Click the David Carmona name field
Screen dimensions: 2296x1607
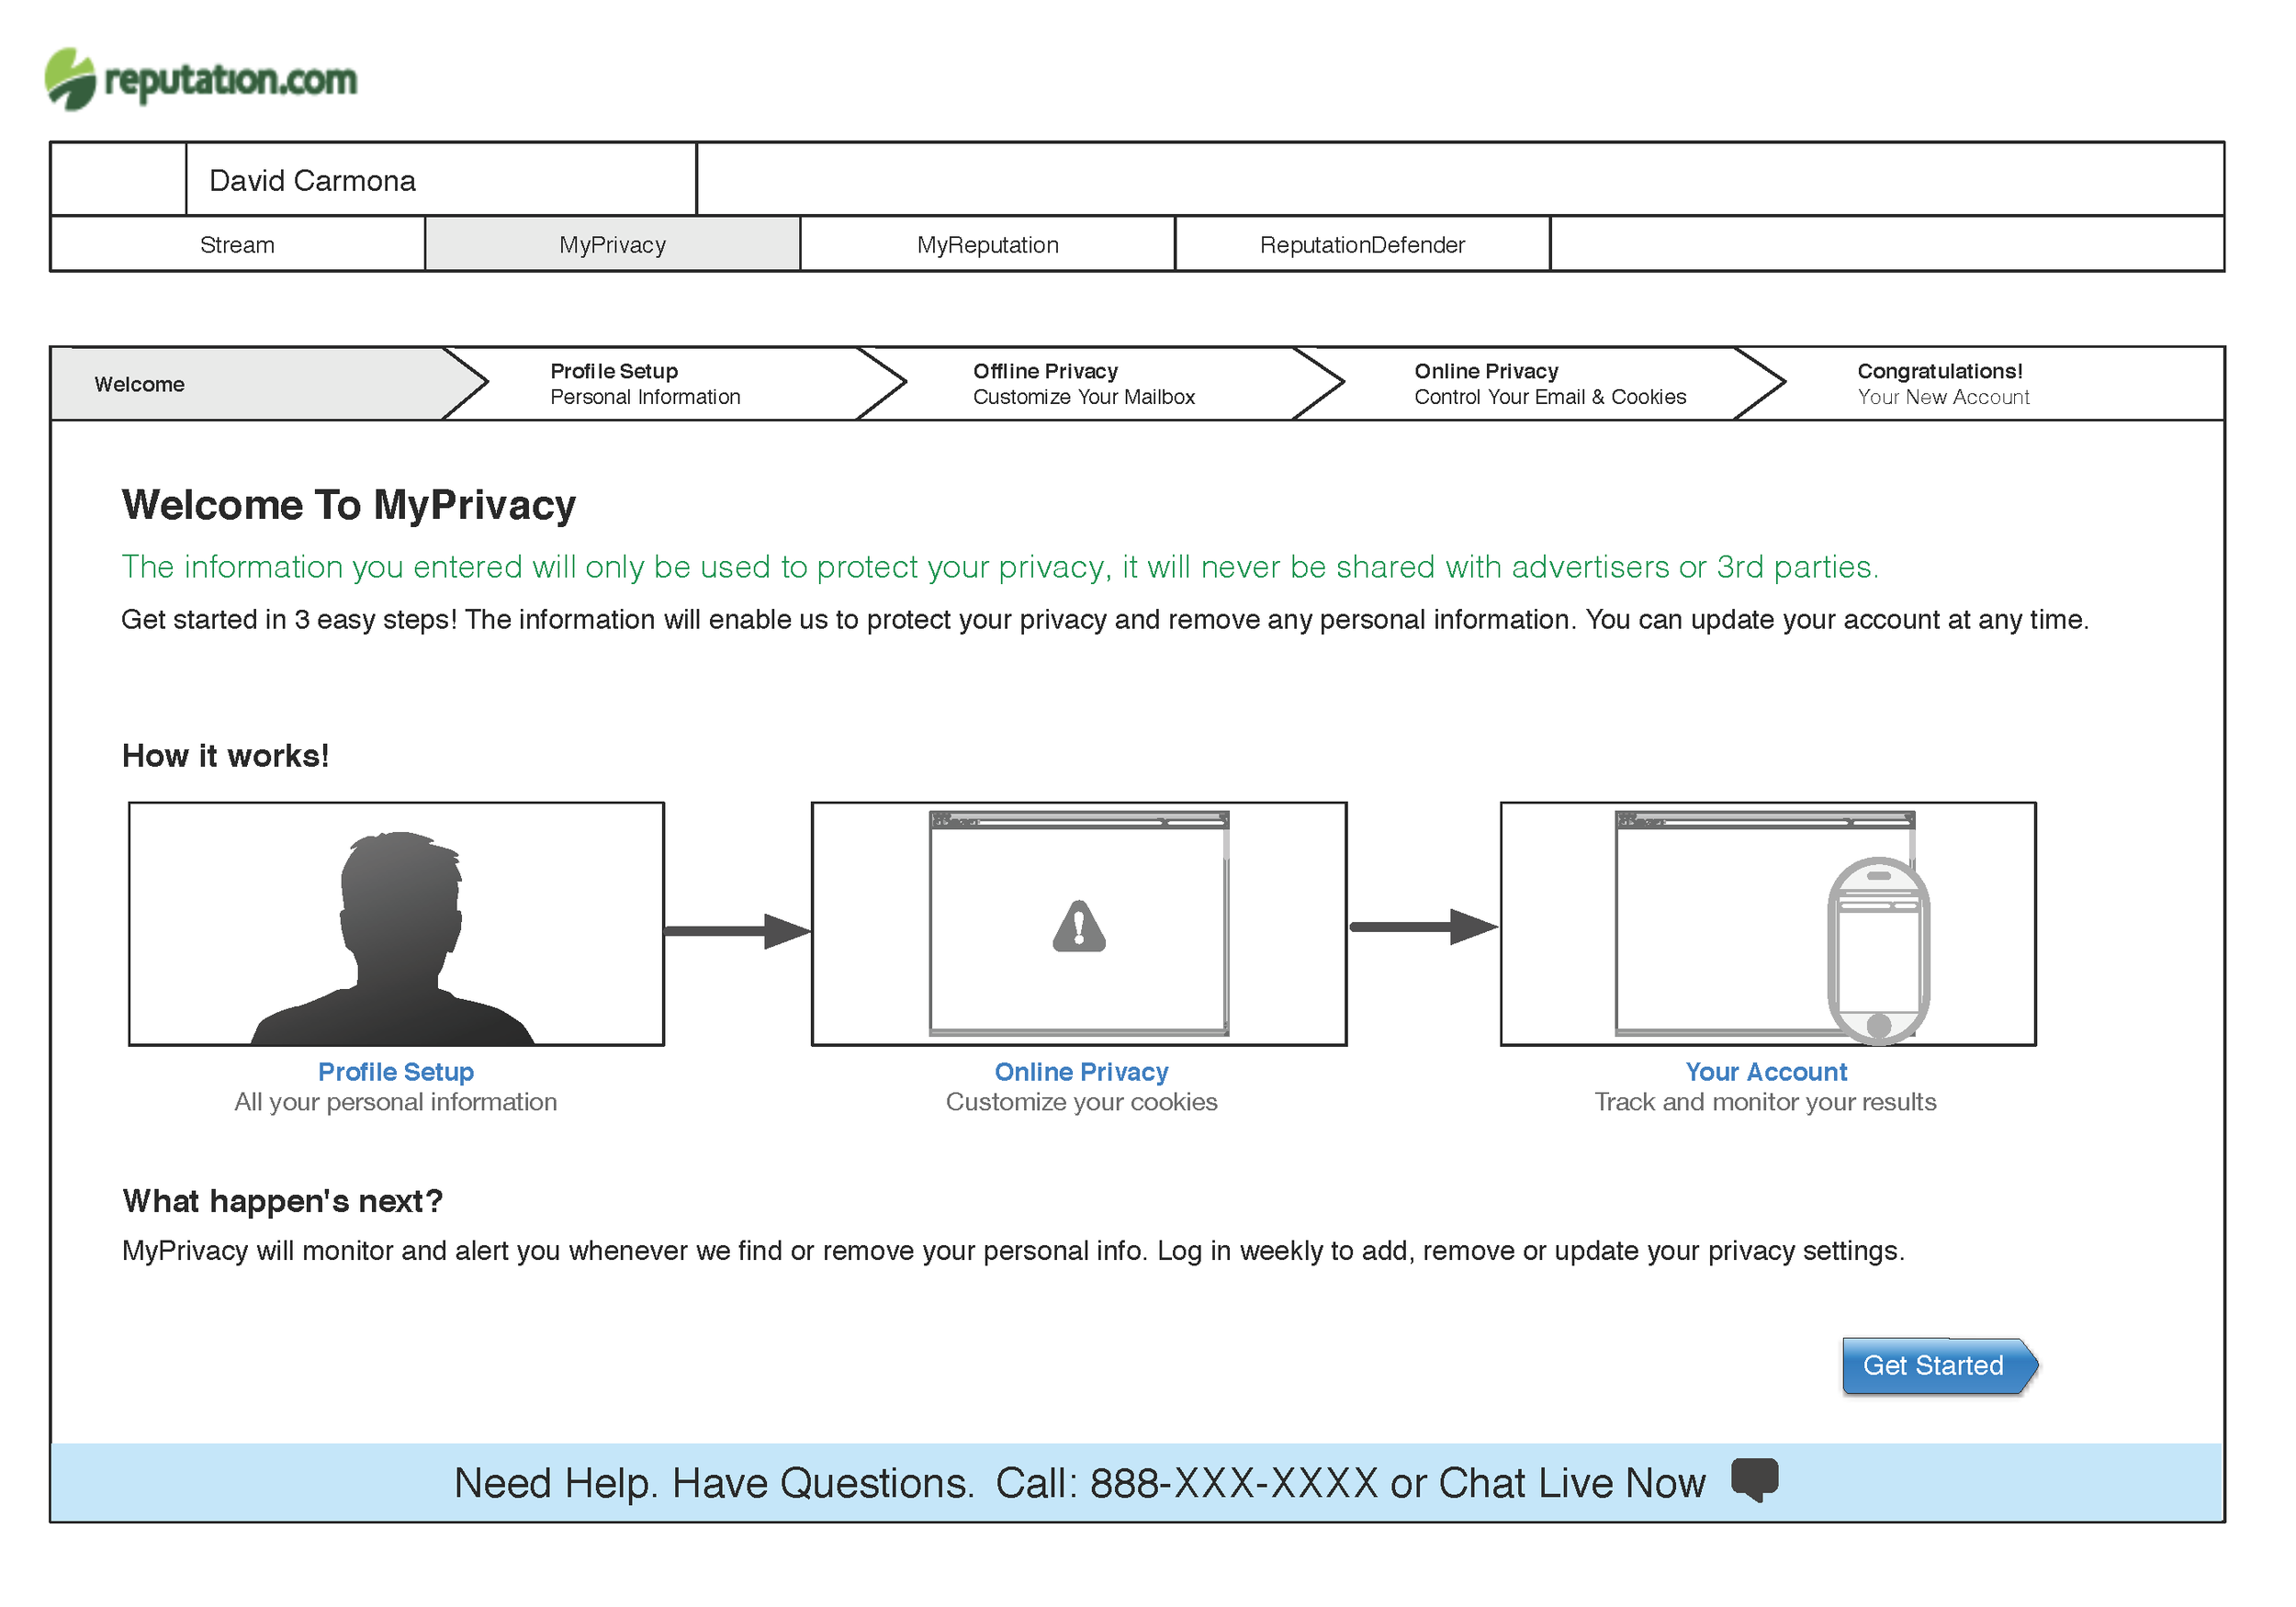(441, 179)
